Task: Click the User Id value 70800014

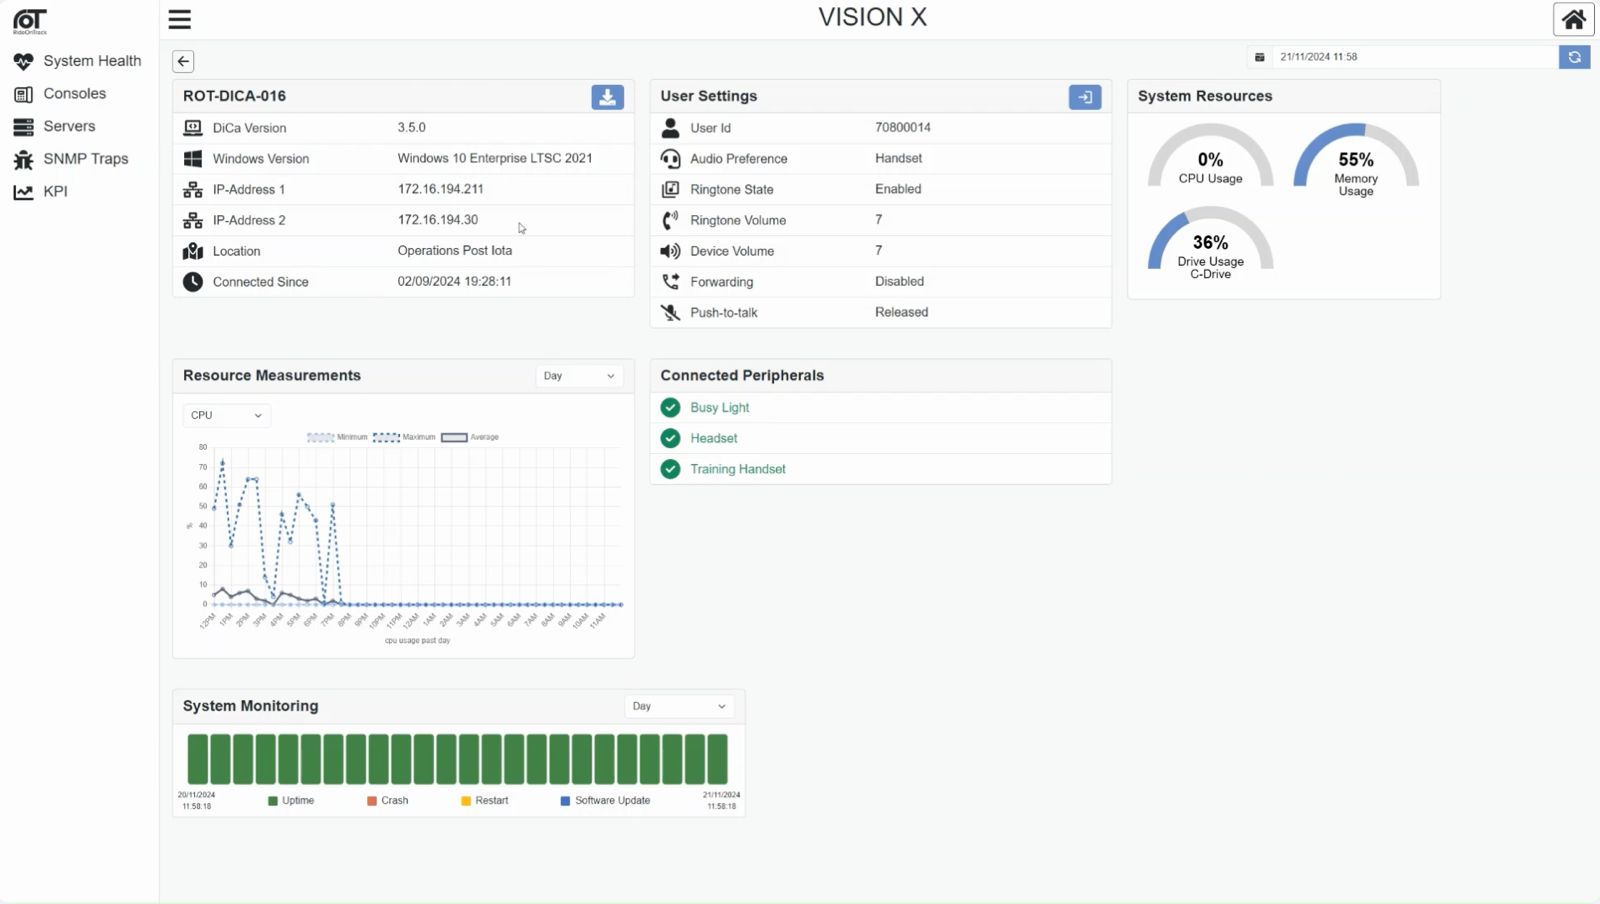Action: point(903,128)
